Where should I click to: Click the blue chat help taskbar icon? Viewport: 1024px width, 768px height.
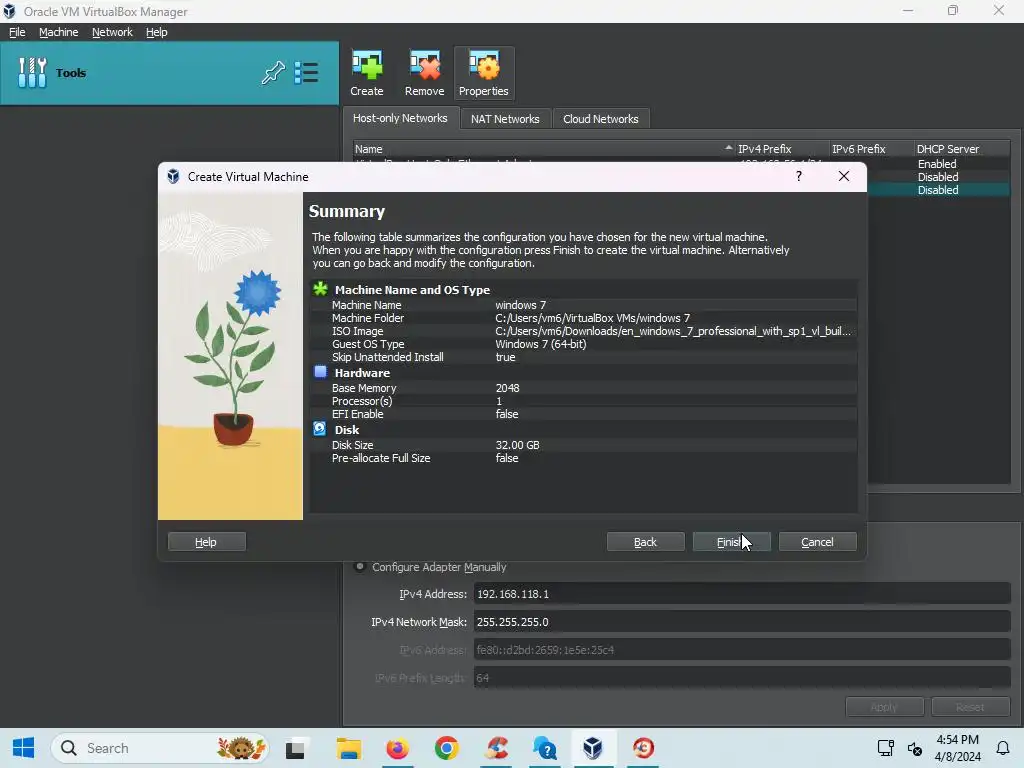[544, 748]
